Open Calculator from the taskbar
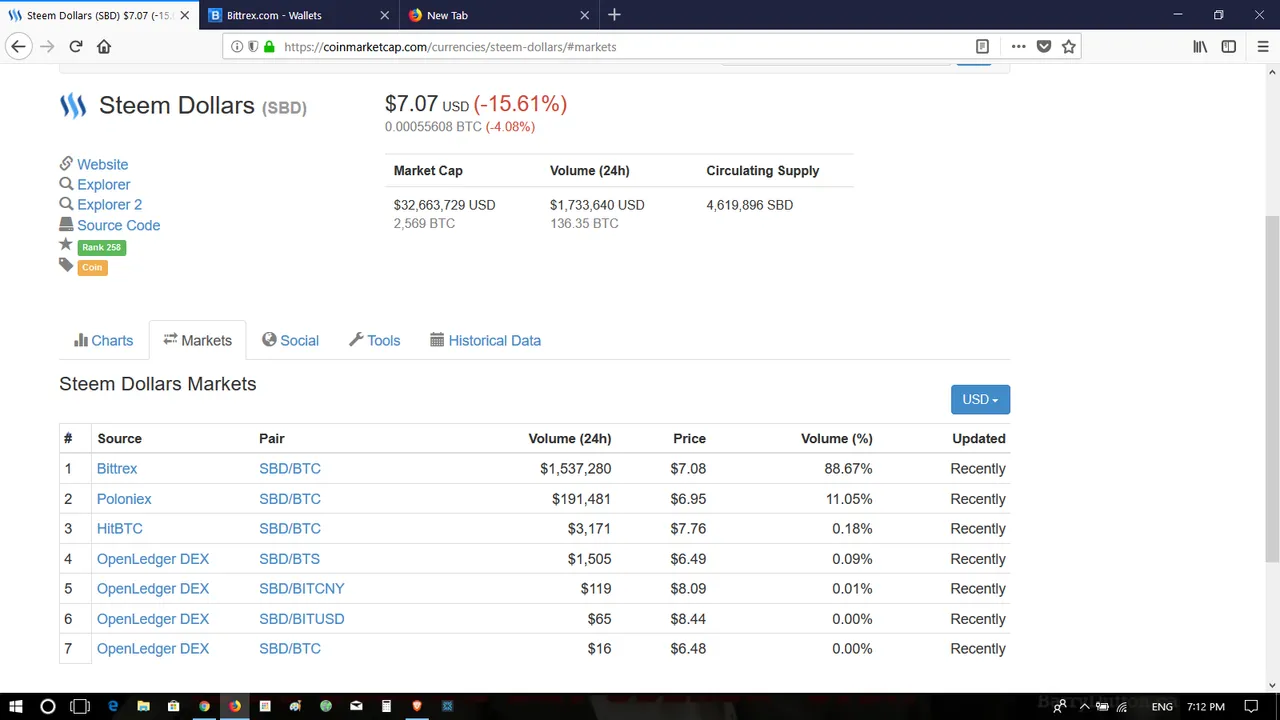 point(386,706)
